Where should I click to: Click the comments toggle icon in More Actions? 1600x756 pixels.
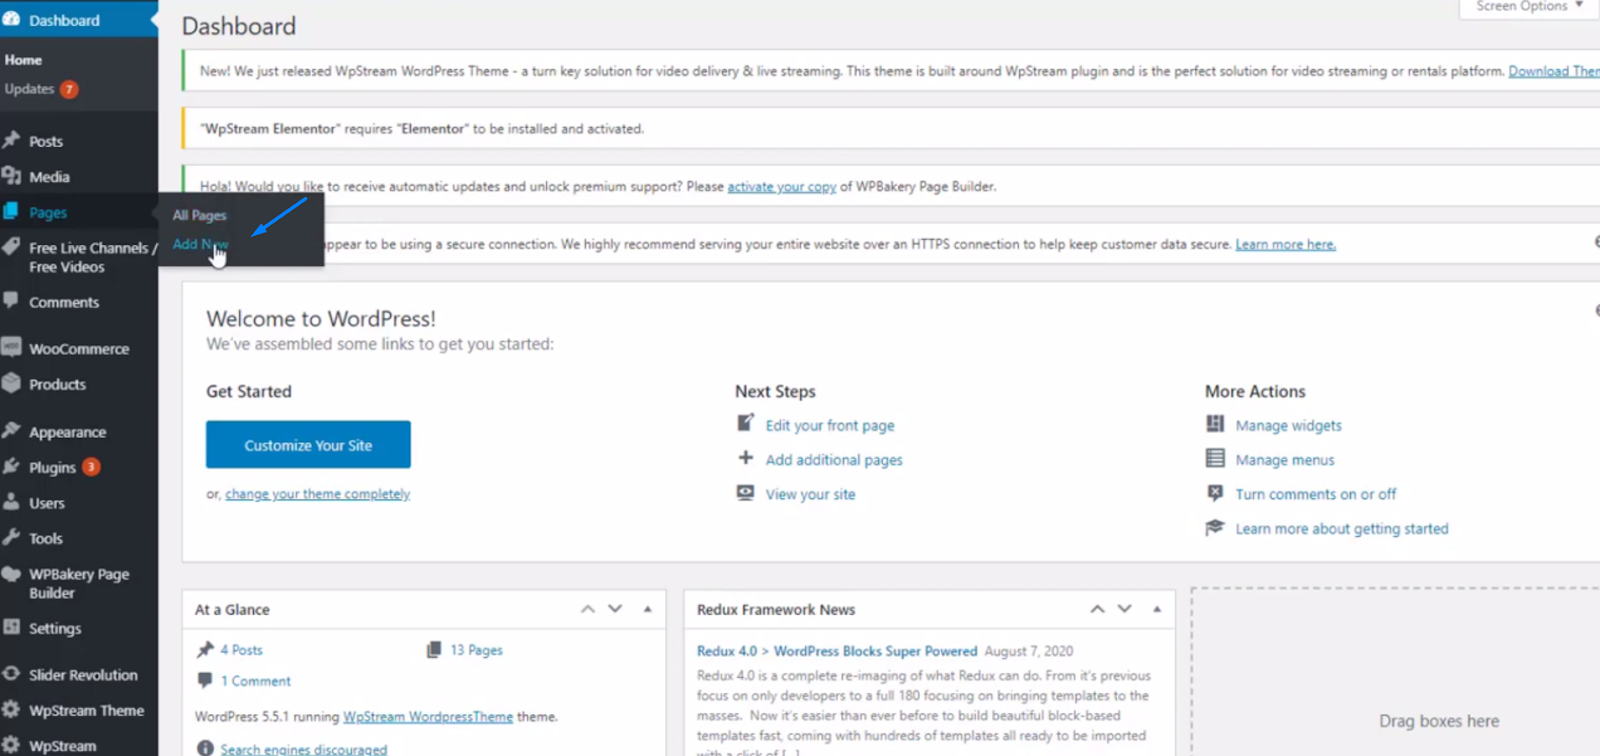[1215, 493]
